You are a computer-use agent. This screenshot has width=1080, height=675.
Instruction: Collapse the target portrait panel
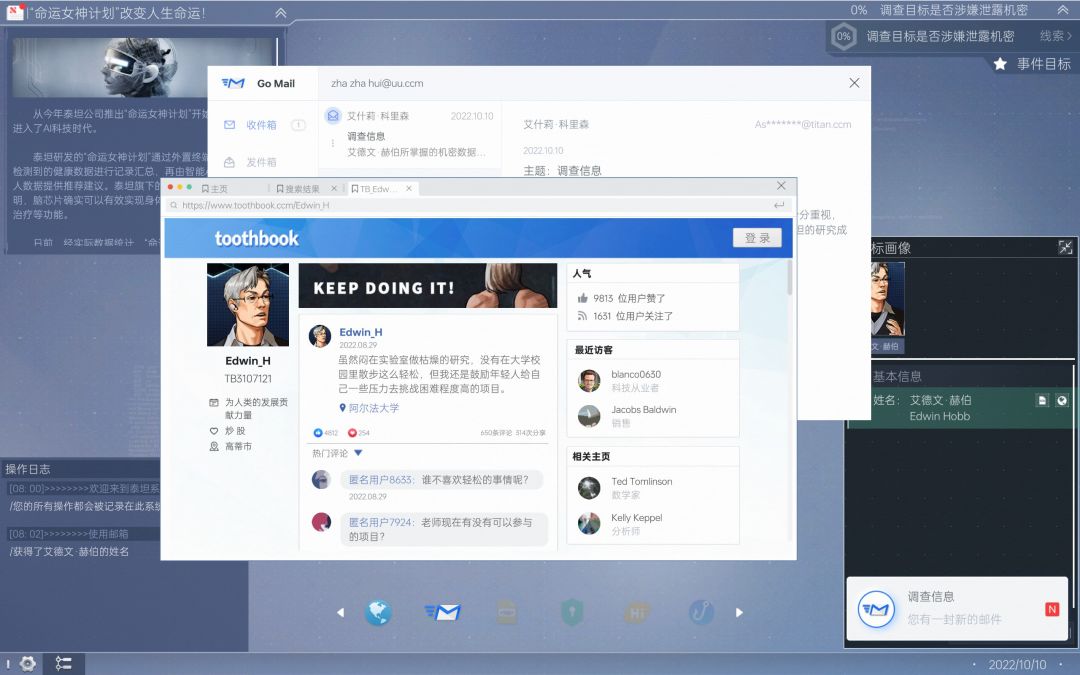pos(1066,247)
